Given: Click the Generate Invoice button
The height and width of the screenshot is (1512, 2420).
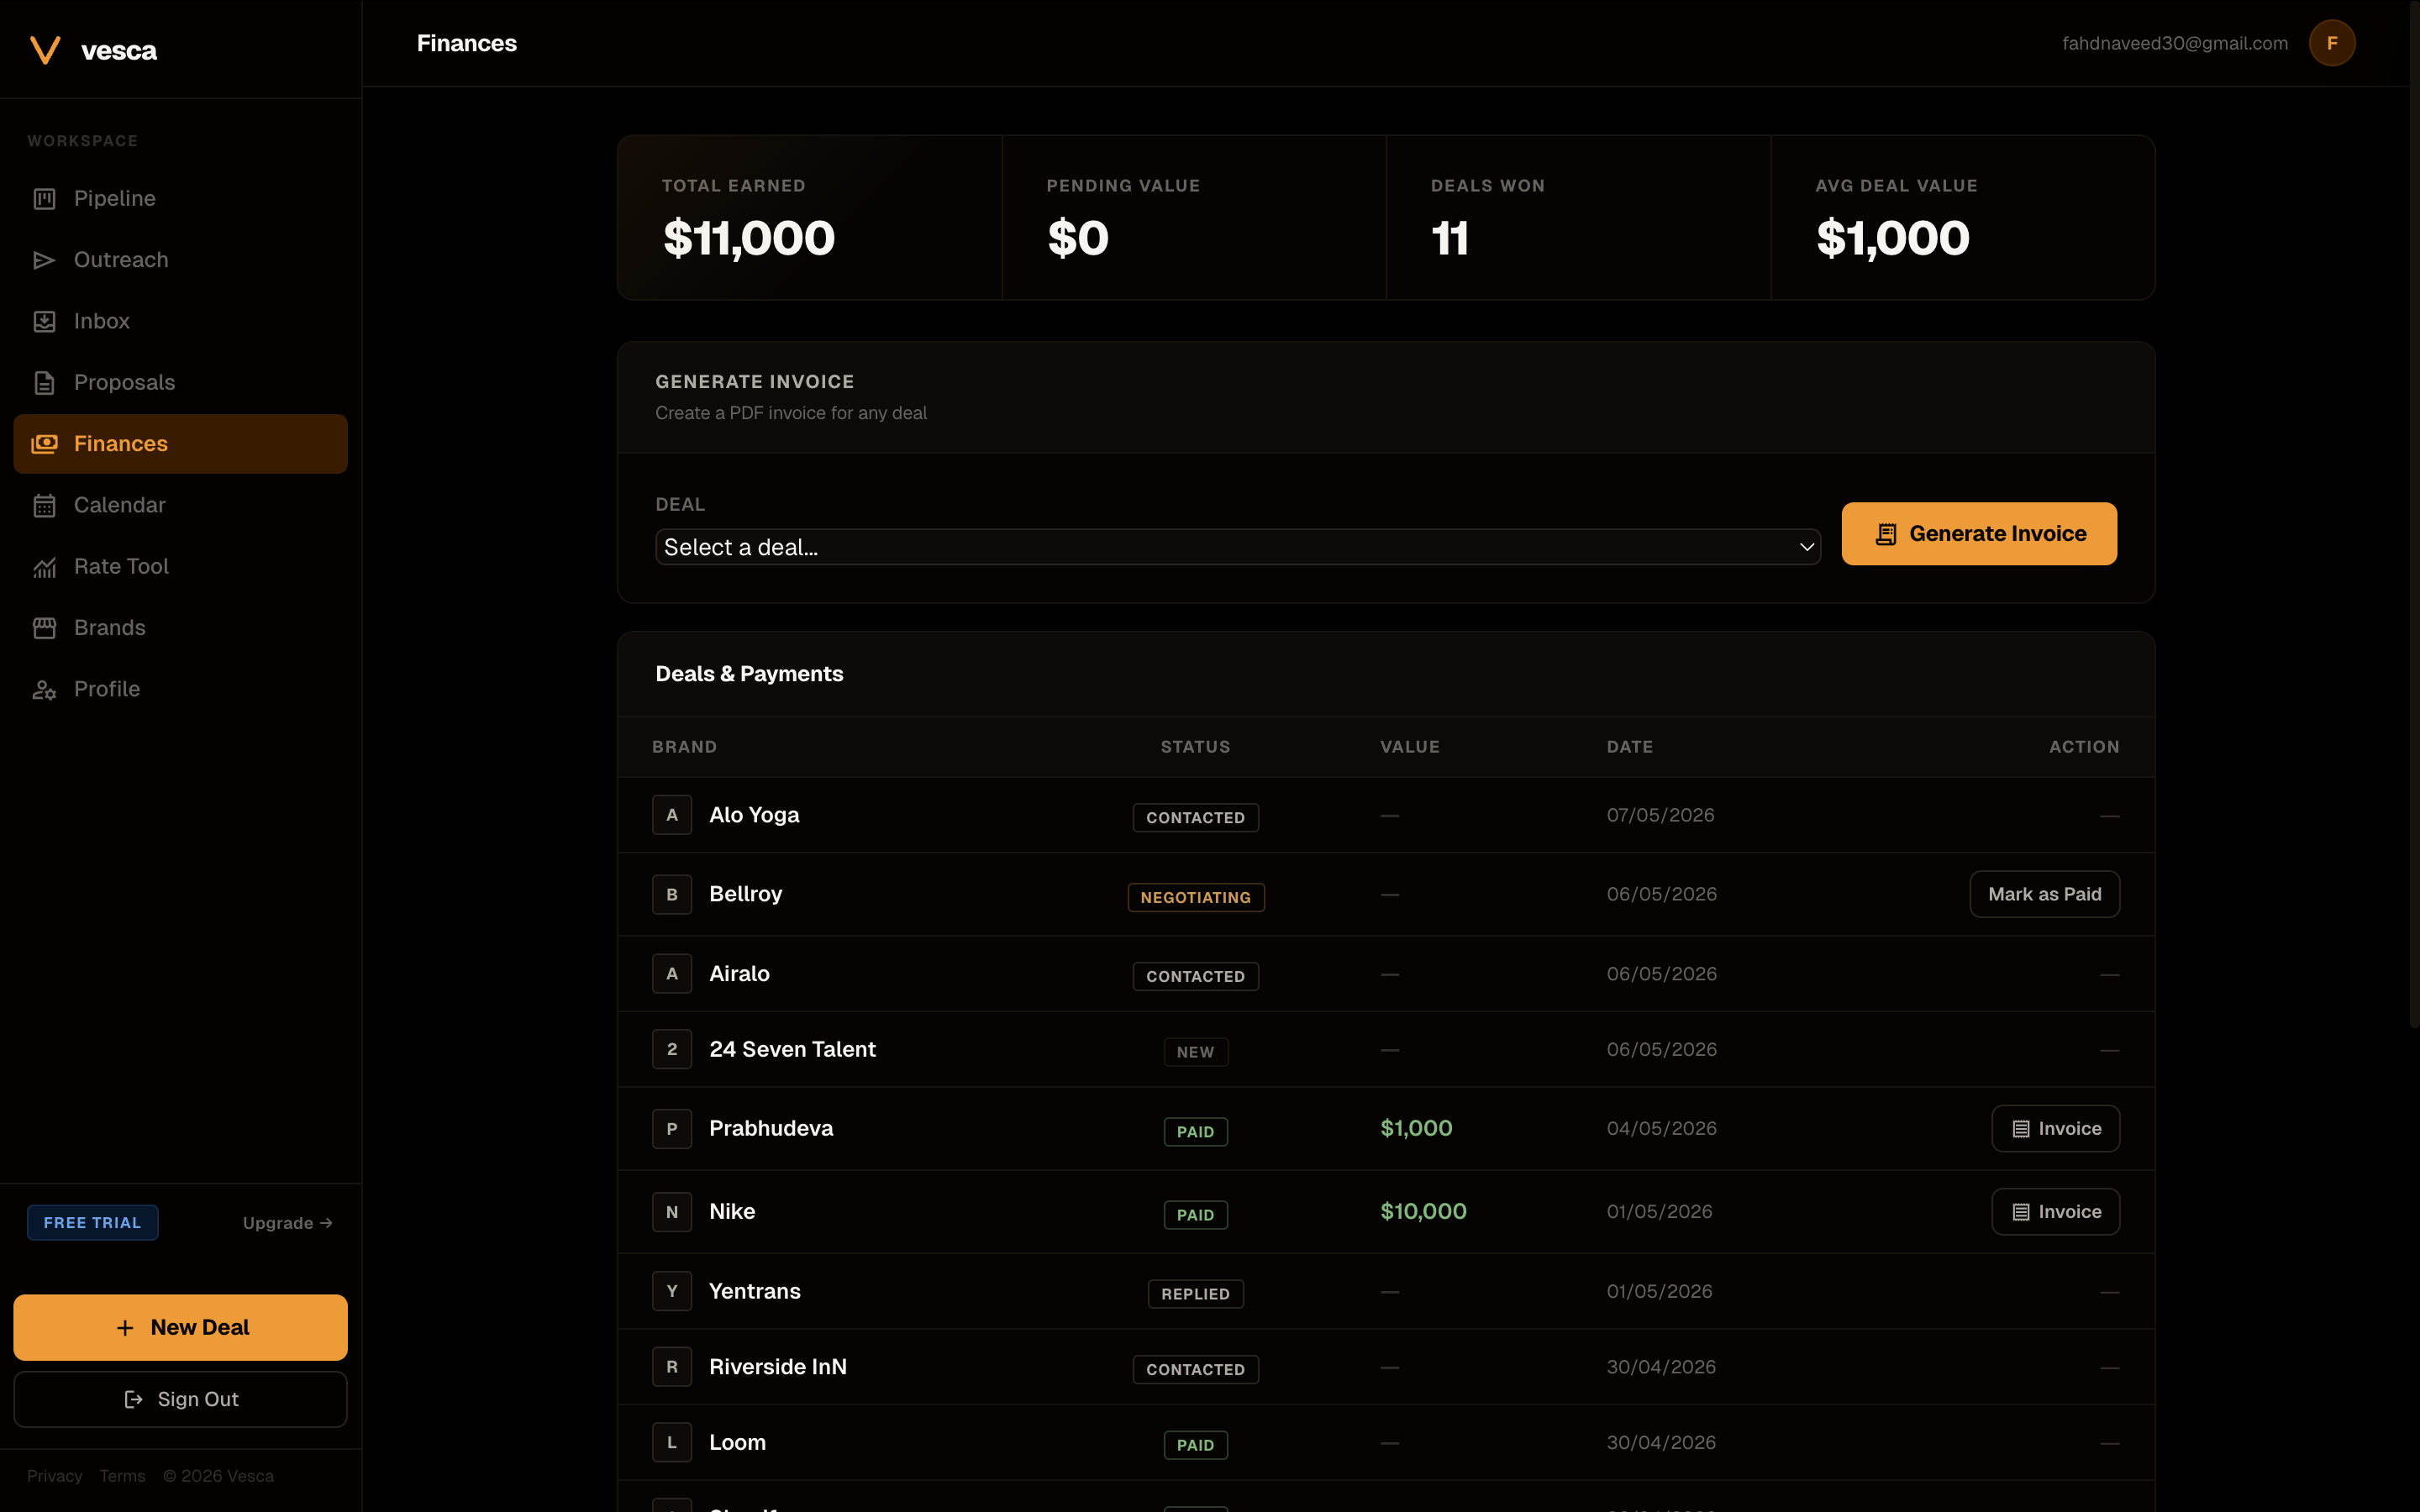Looking at the screenshot, I should point(1979,534).
